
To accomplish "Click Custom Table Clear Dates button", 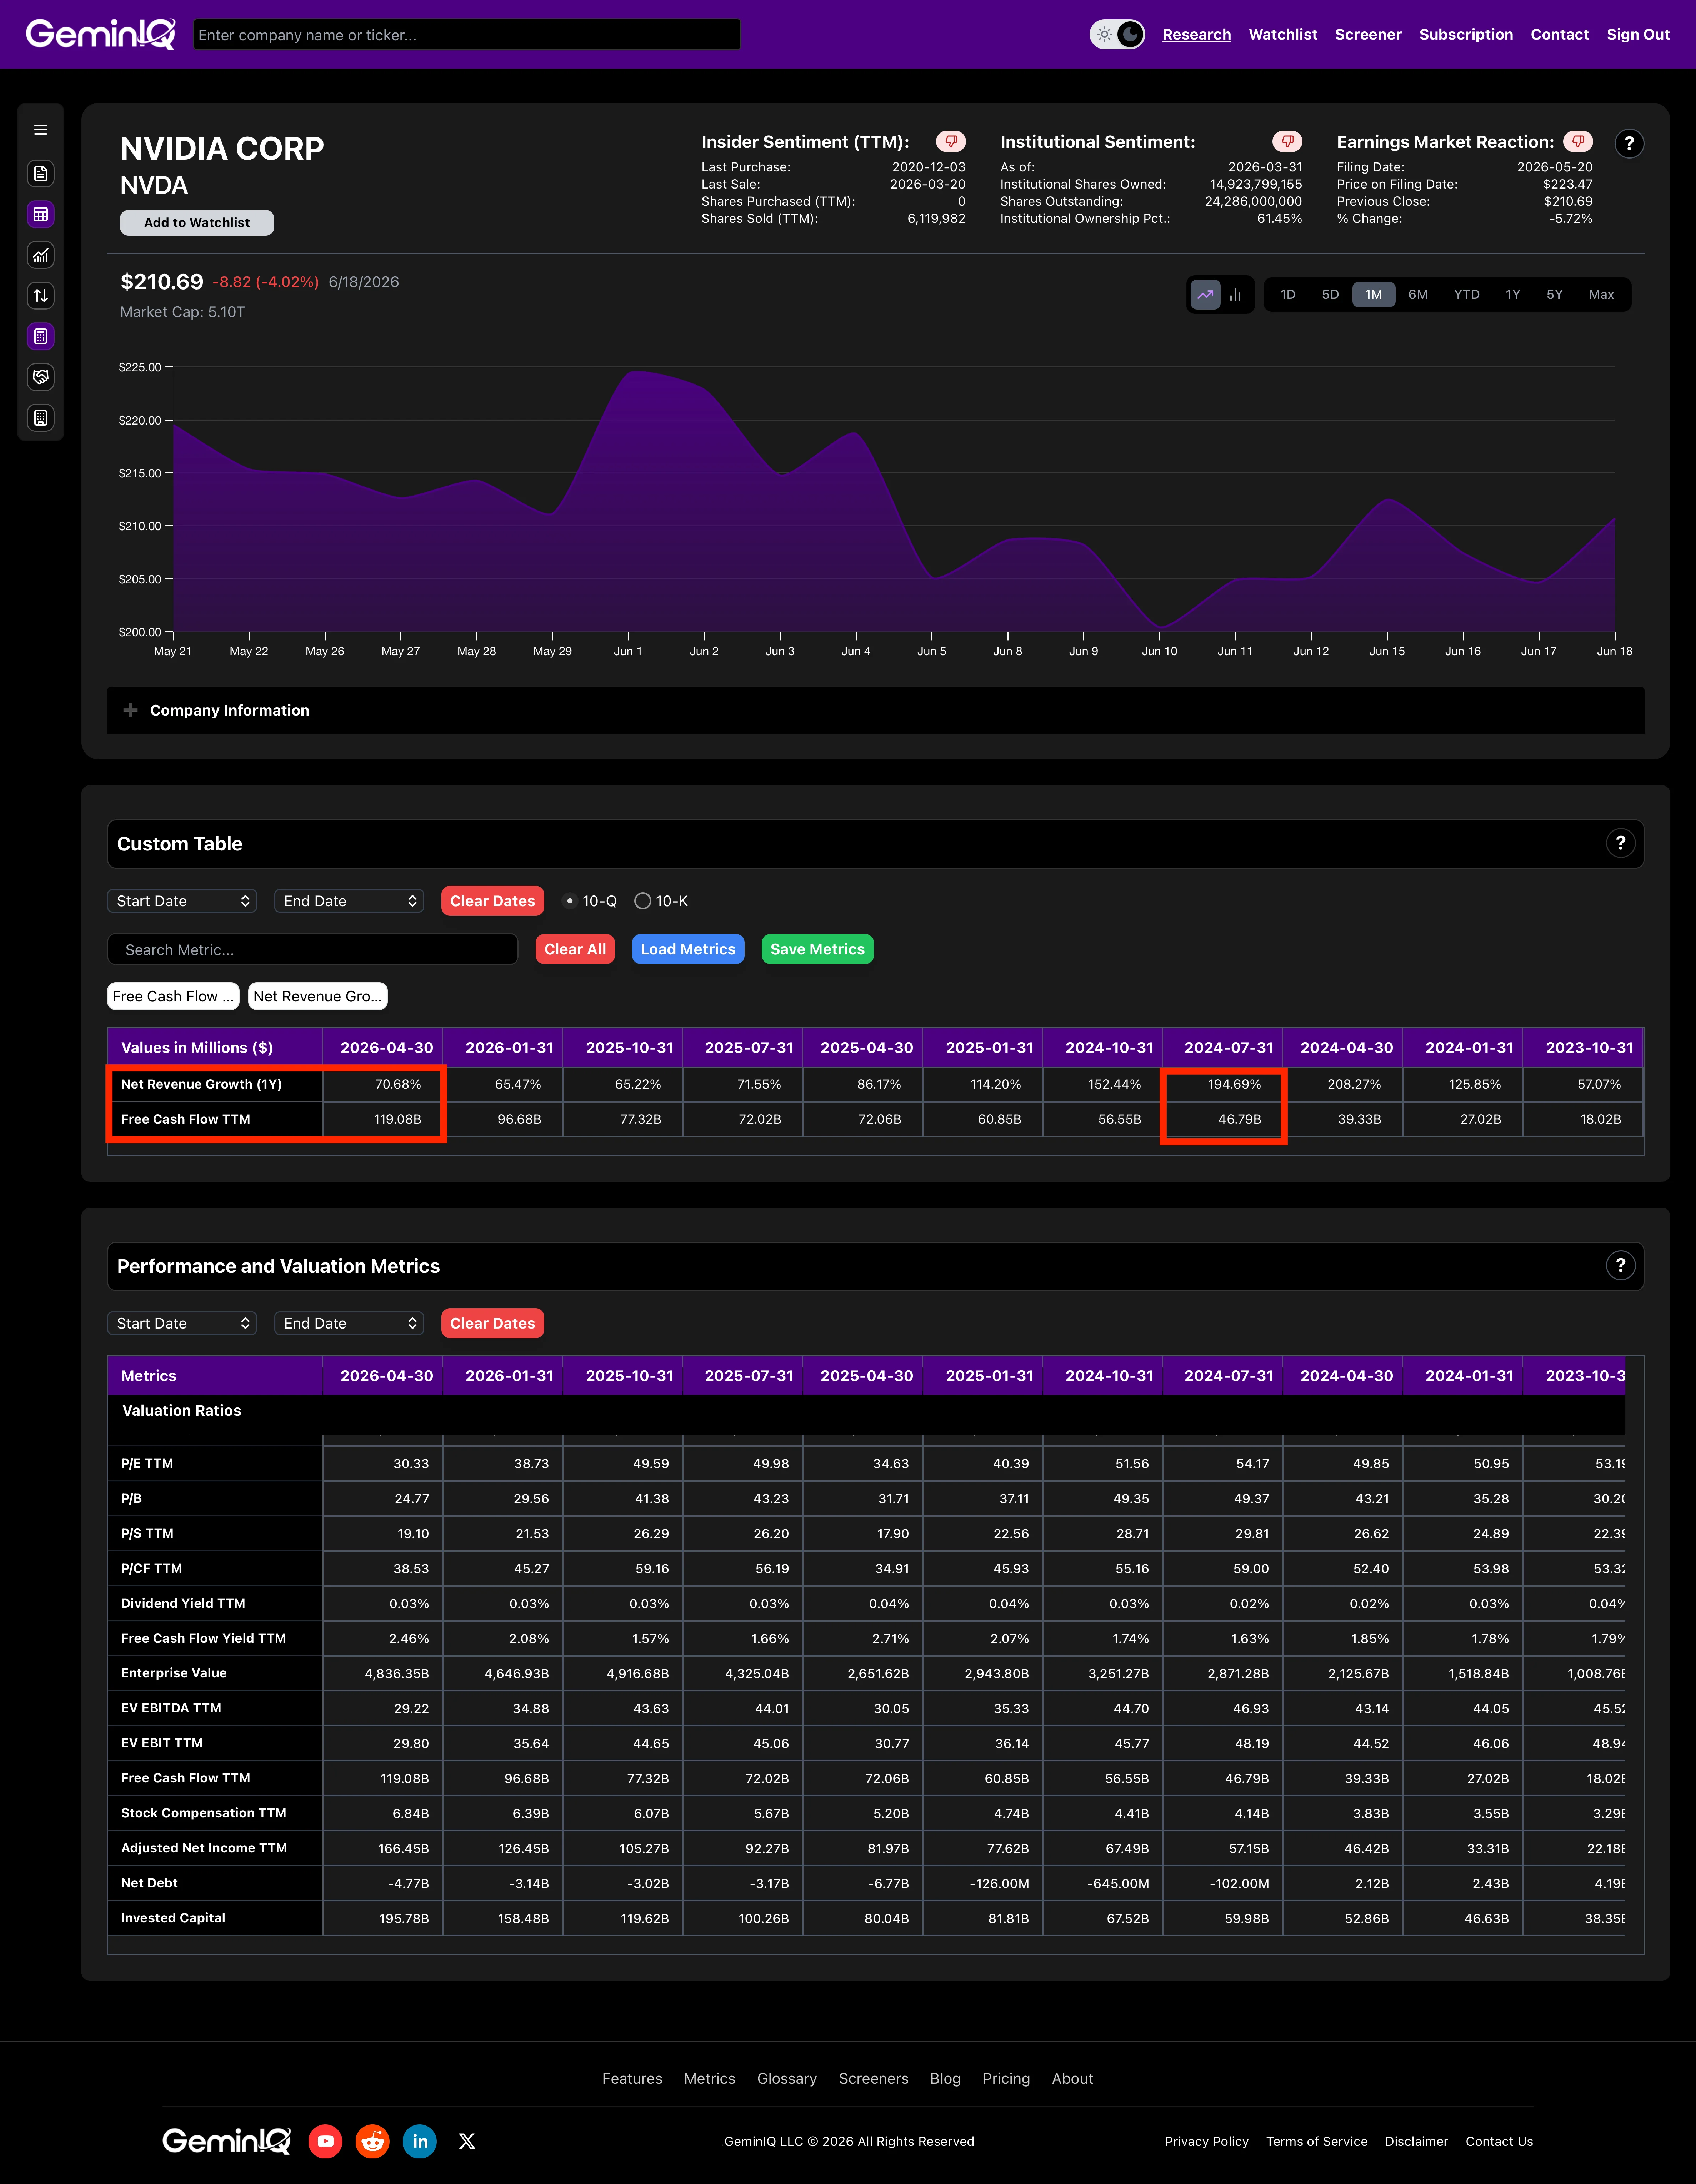I will click(492, 901).
